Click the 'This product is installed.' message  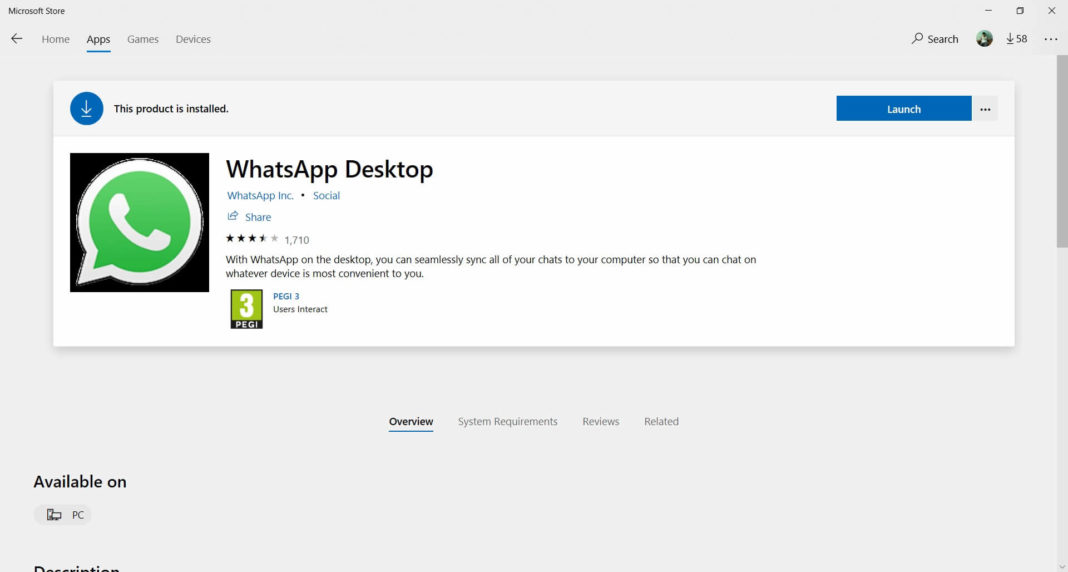click(171, 109)
